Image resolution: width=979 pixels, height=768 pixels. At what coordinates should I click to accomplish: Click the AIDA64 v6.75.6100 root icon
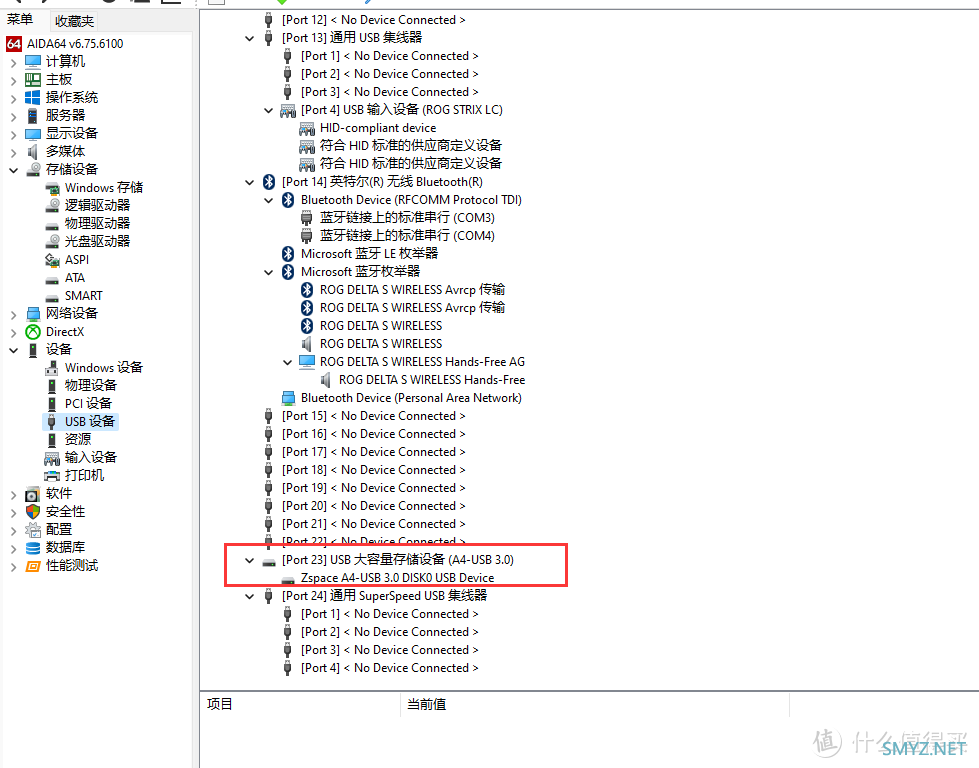(x=14, y=44)
